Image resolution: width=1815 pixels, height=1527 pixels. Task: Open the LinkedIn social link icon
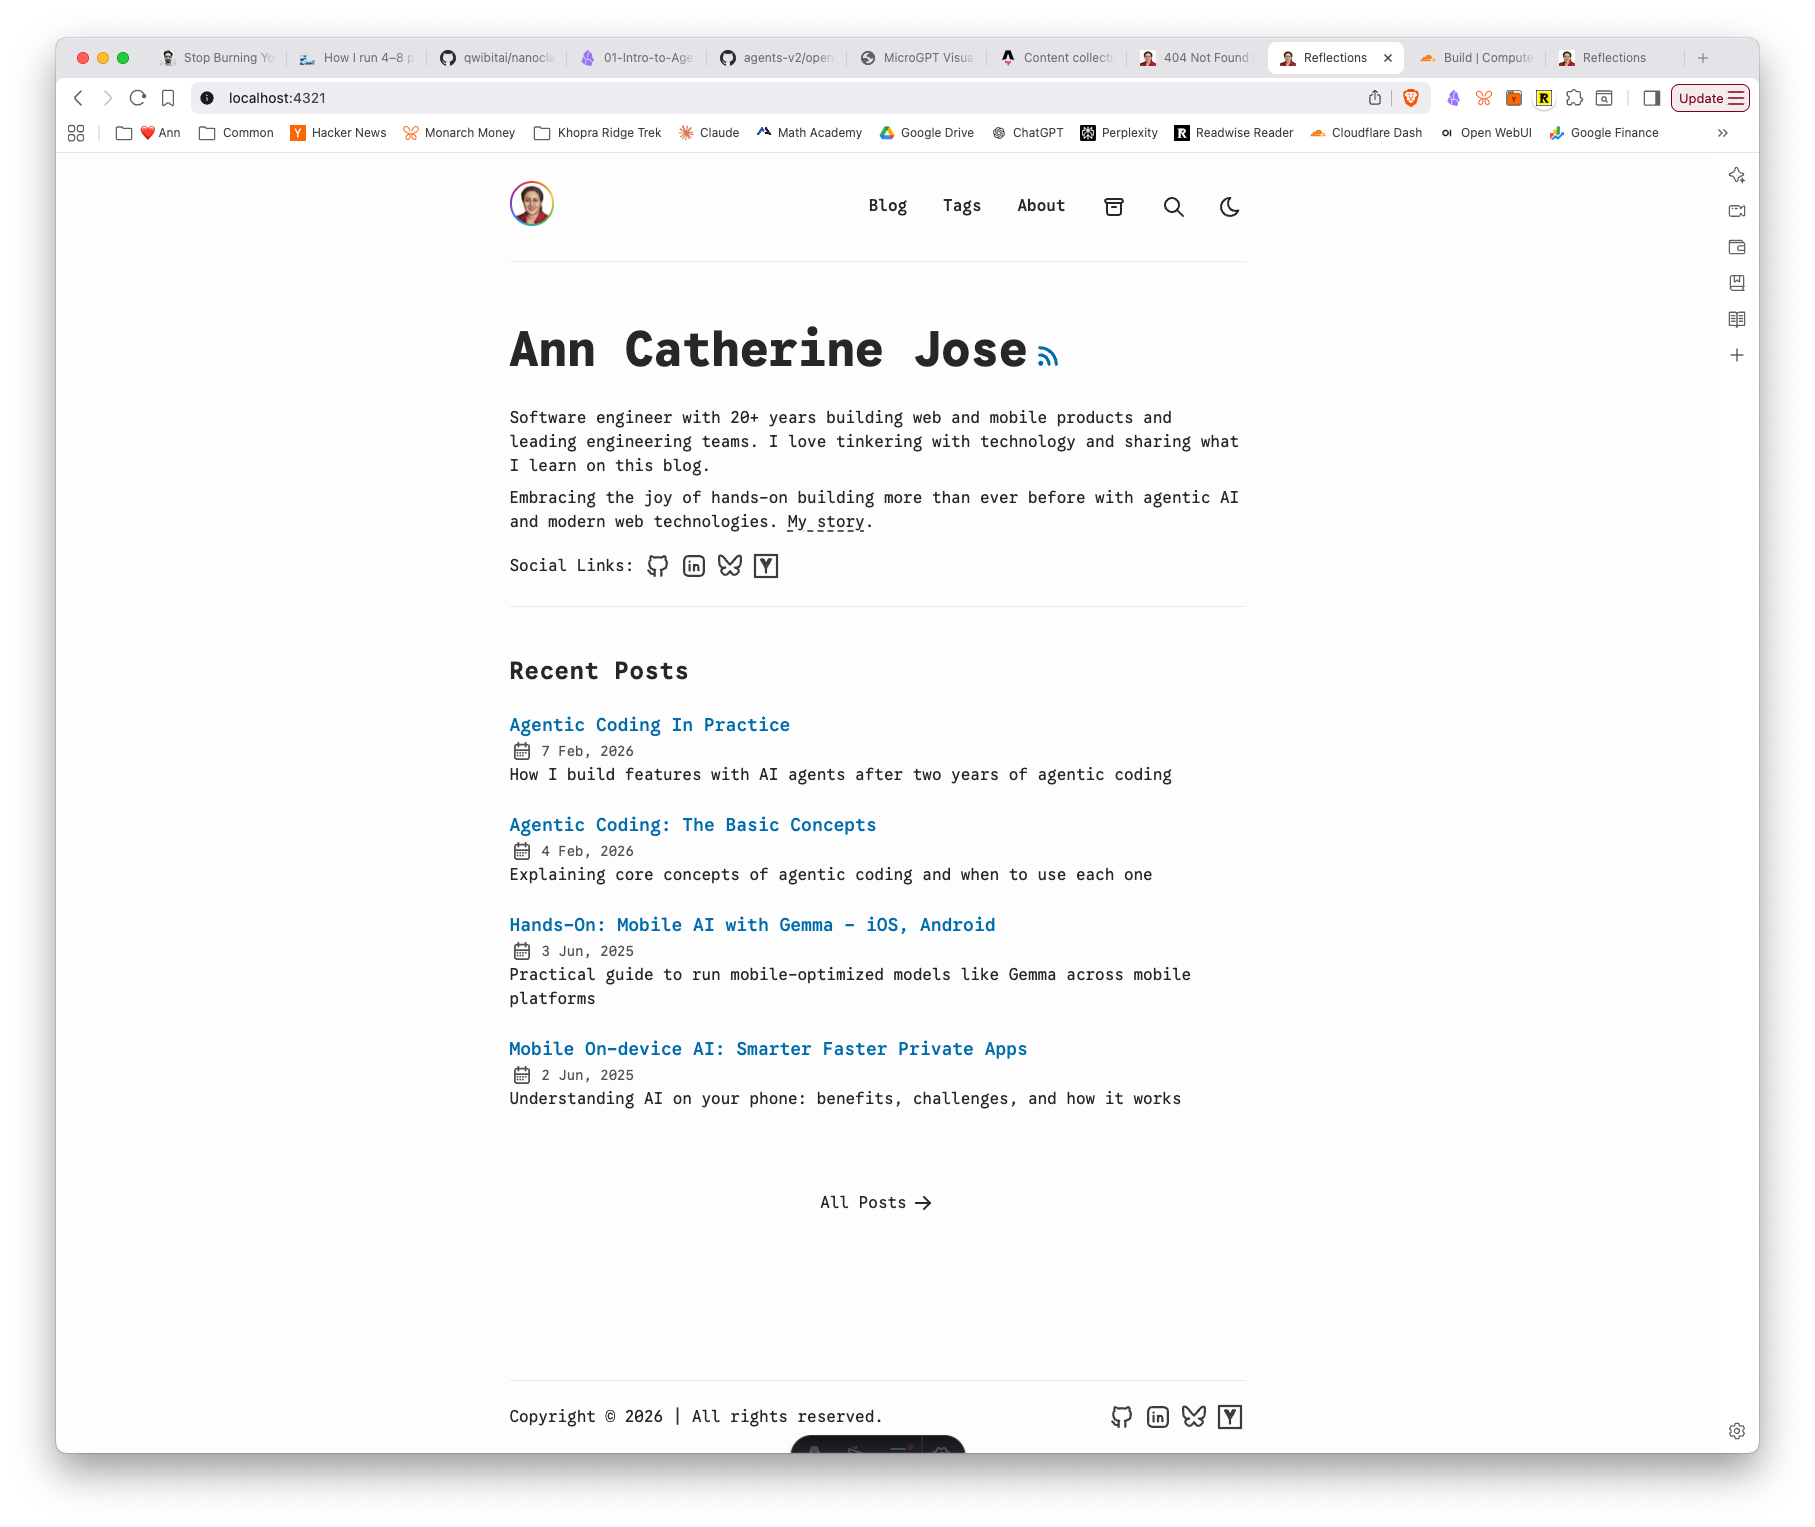[694, 565]
